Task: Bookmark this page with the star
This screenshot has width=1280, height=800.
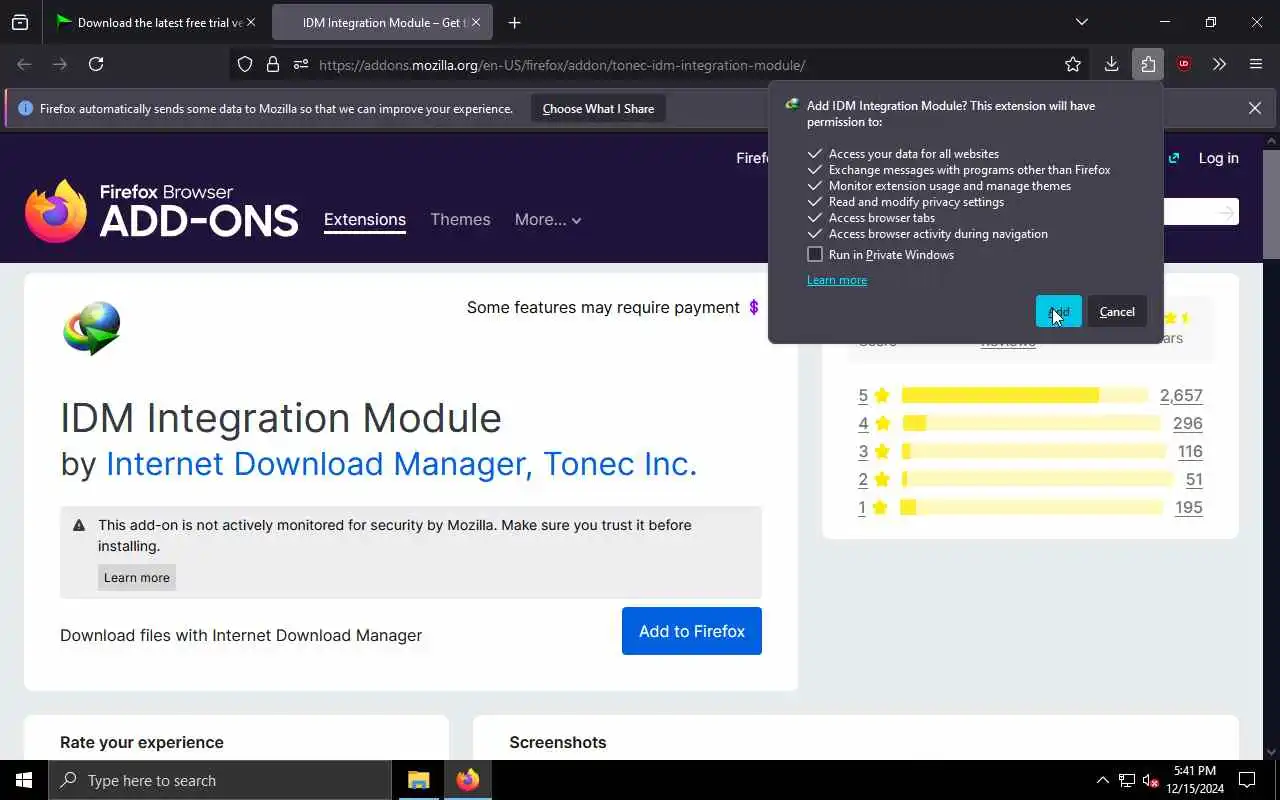Action: 1073,64
